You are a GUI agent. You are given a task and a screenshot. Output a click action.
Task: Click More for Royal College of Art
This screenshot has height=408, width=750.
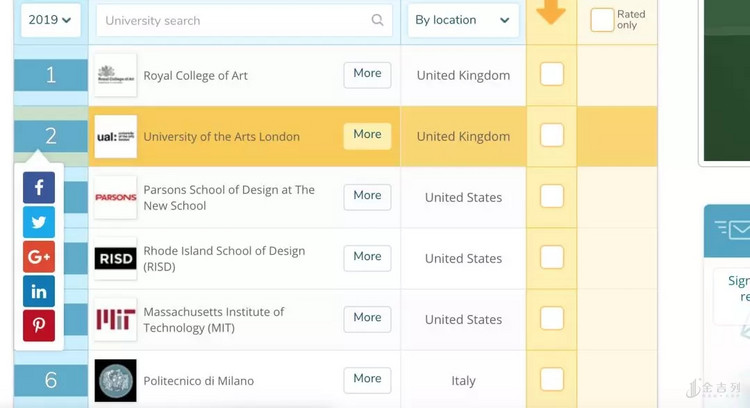pos(367,74)
